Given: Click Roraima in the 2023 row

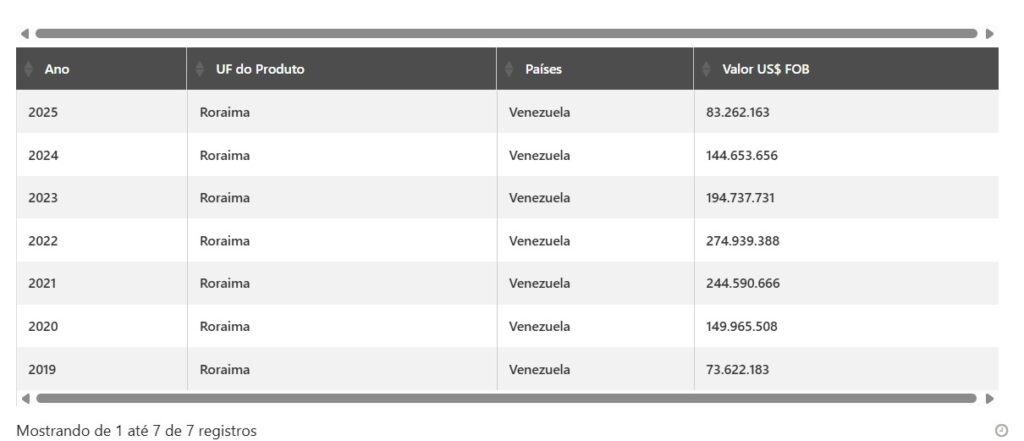Looking at the screenshot, I should pyautogui.click(x=225, y=198).
